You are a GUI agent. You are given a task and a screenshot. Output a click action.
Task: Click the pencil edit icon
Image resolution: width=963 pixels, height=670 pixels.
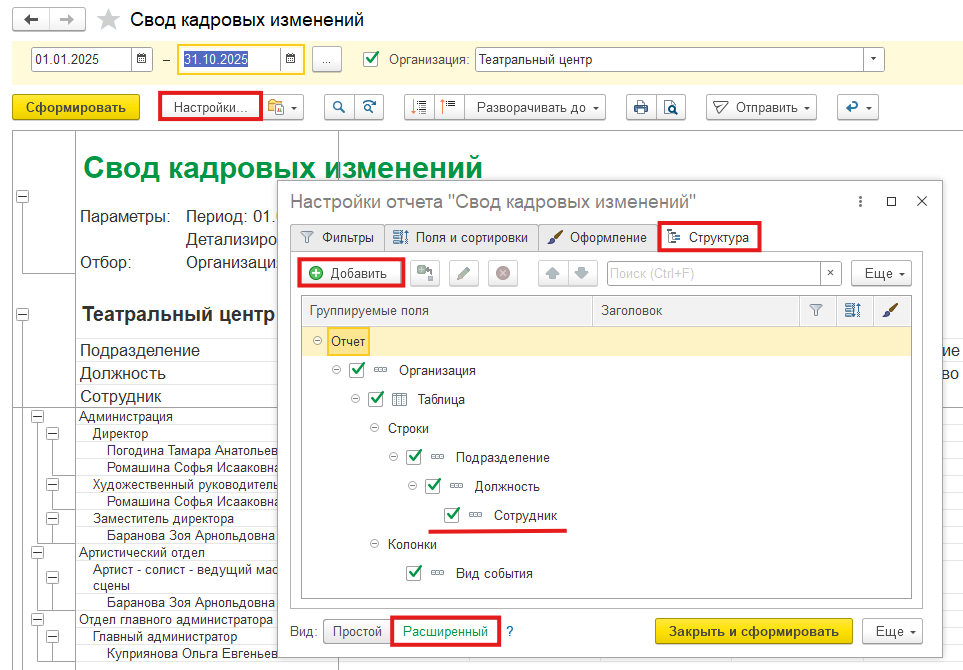(x=464, y=273)
